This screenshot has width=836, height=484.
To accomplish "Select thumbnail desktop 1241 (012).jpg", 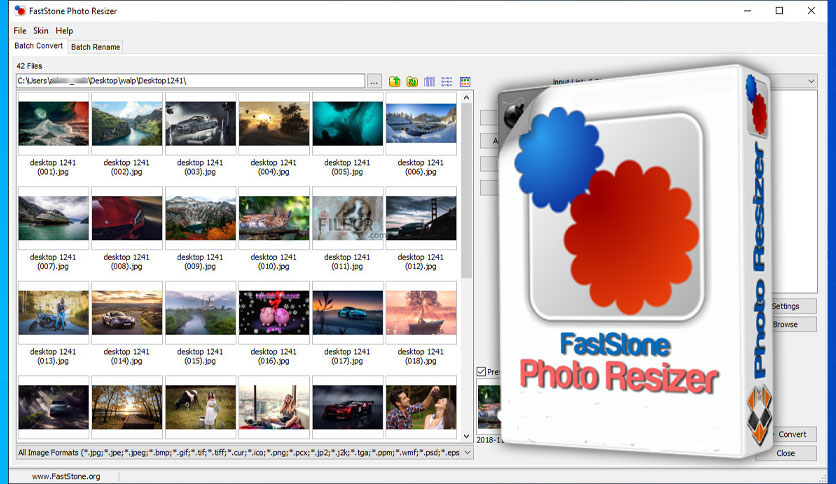I will [421, 218].
